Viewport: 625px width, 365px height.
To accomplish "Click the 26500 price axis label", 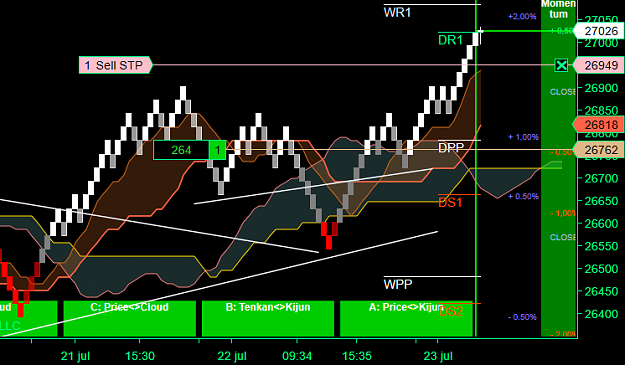I will pyautogui.click(x=601, y=269).
